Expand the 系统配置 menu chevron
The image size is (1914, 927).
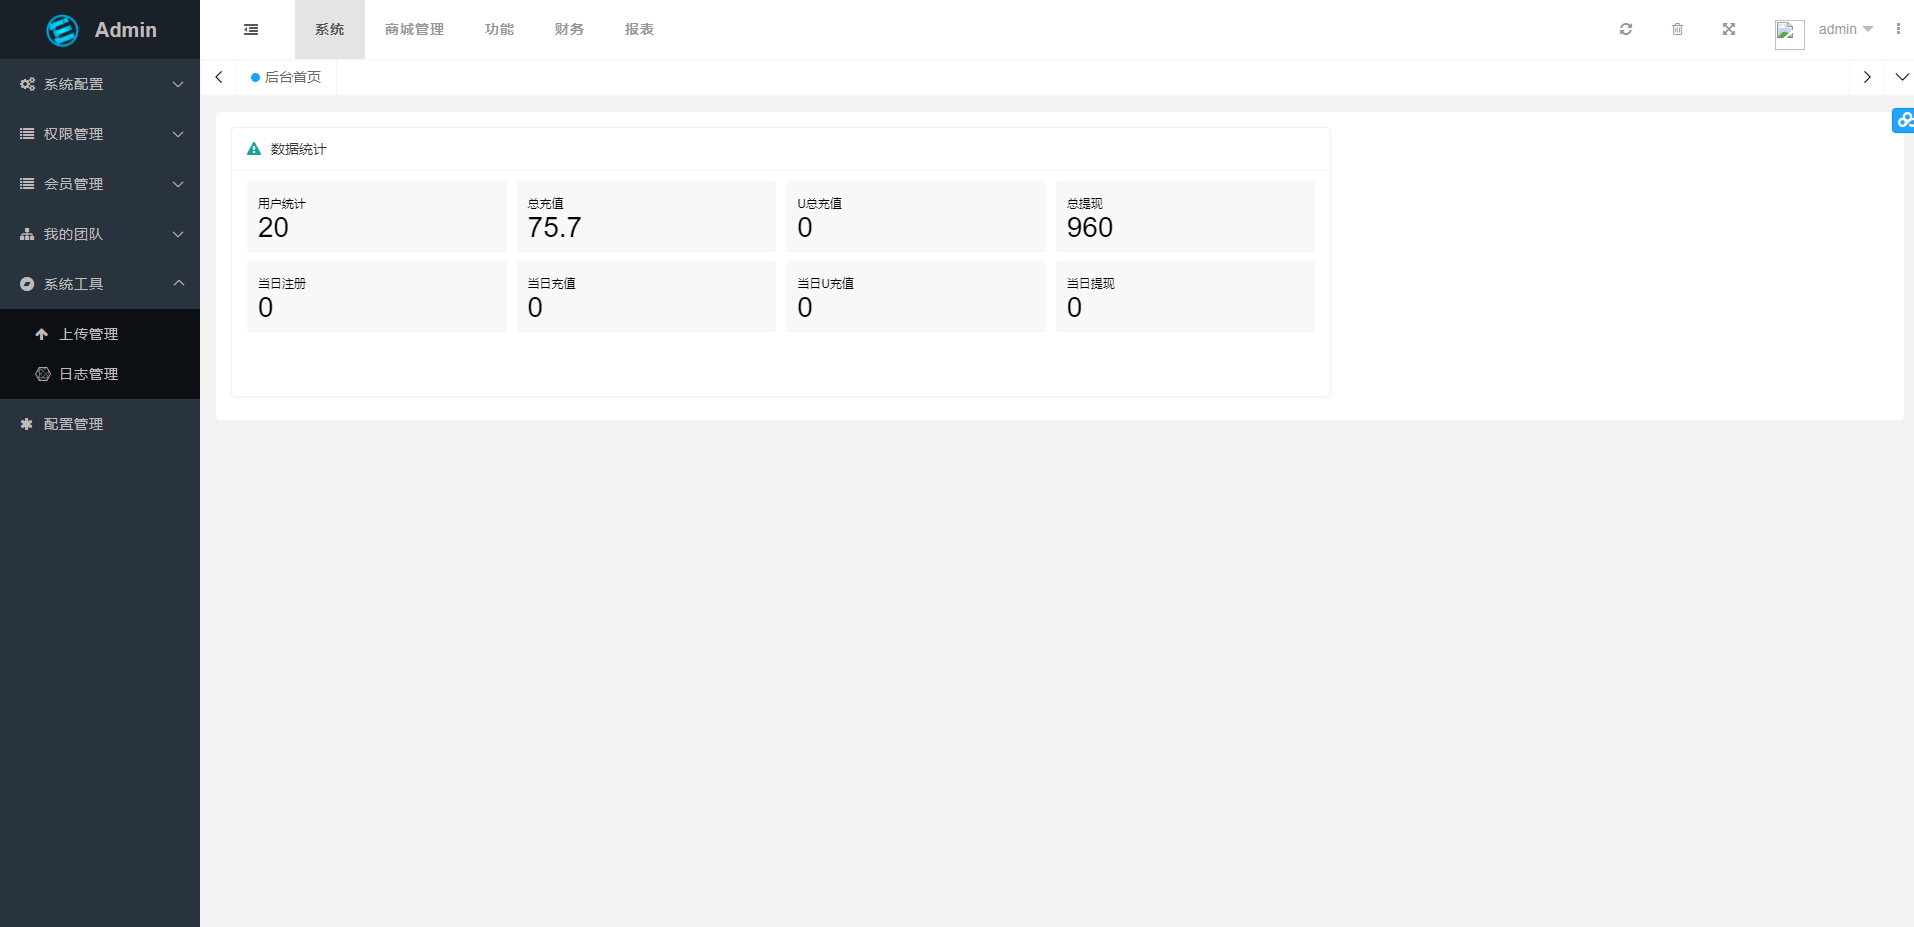(178, 84)
